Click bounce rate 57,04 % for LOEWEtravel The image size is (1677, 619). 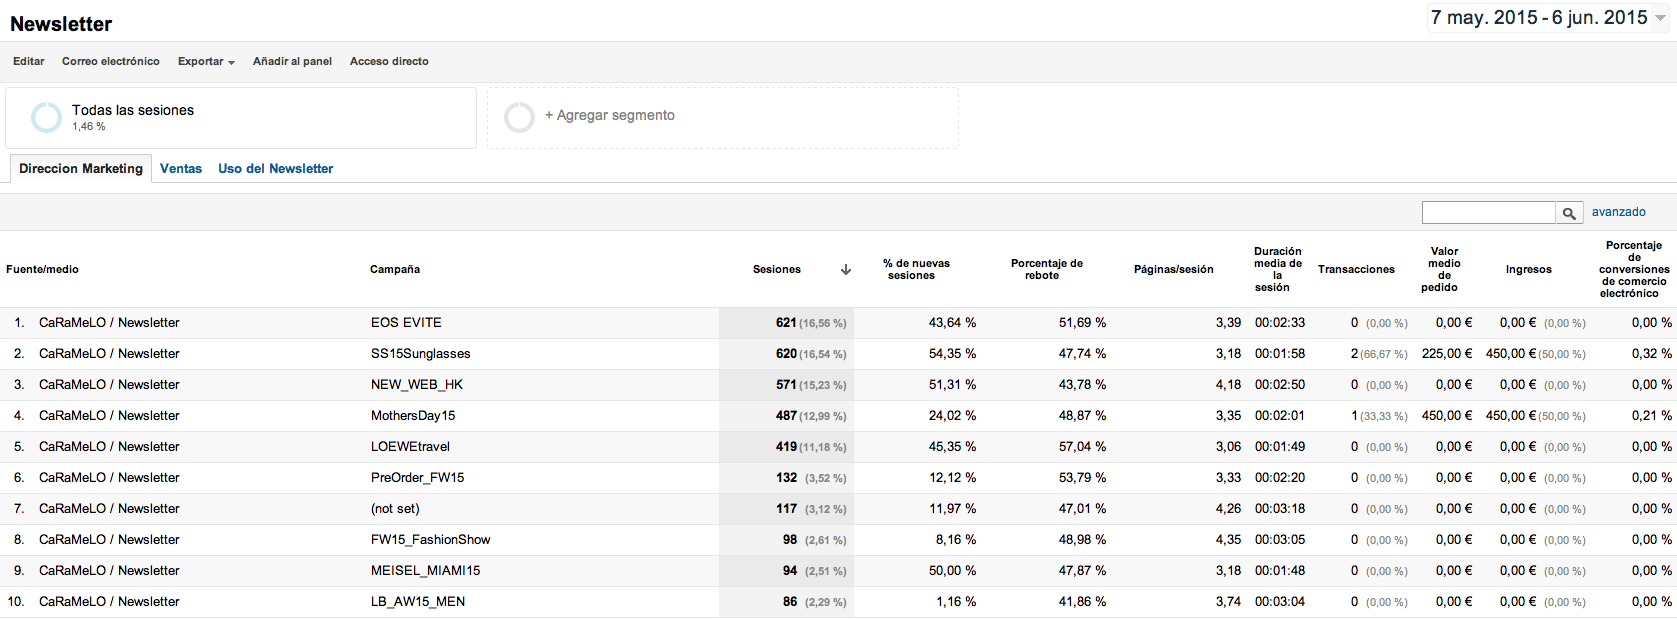(1082, 447)
